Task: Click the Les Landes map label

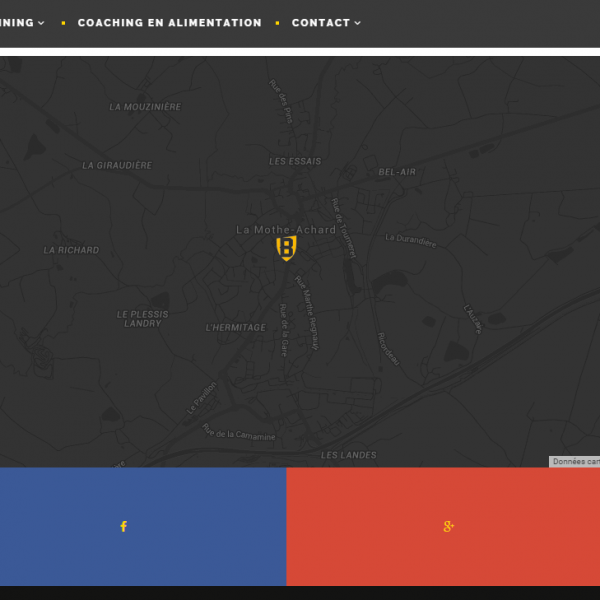Action: point(349,455)
